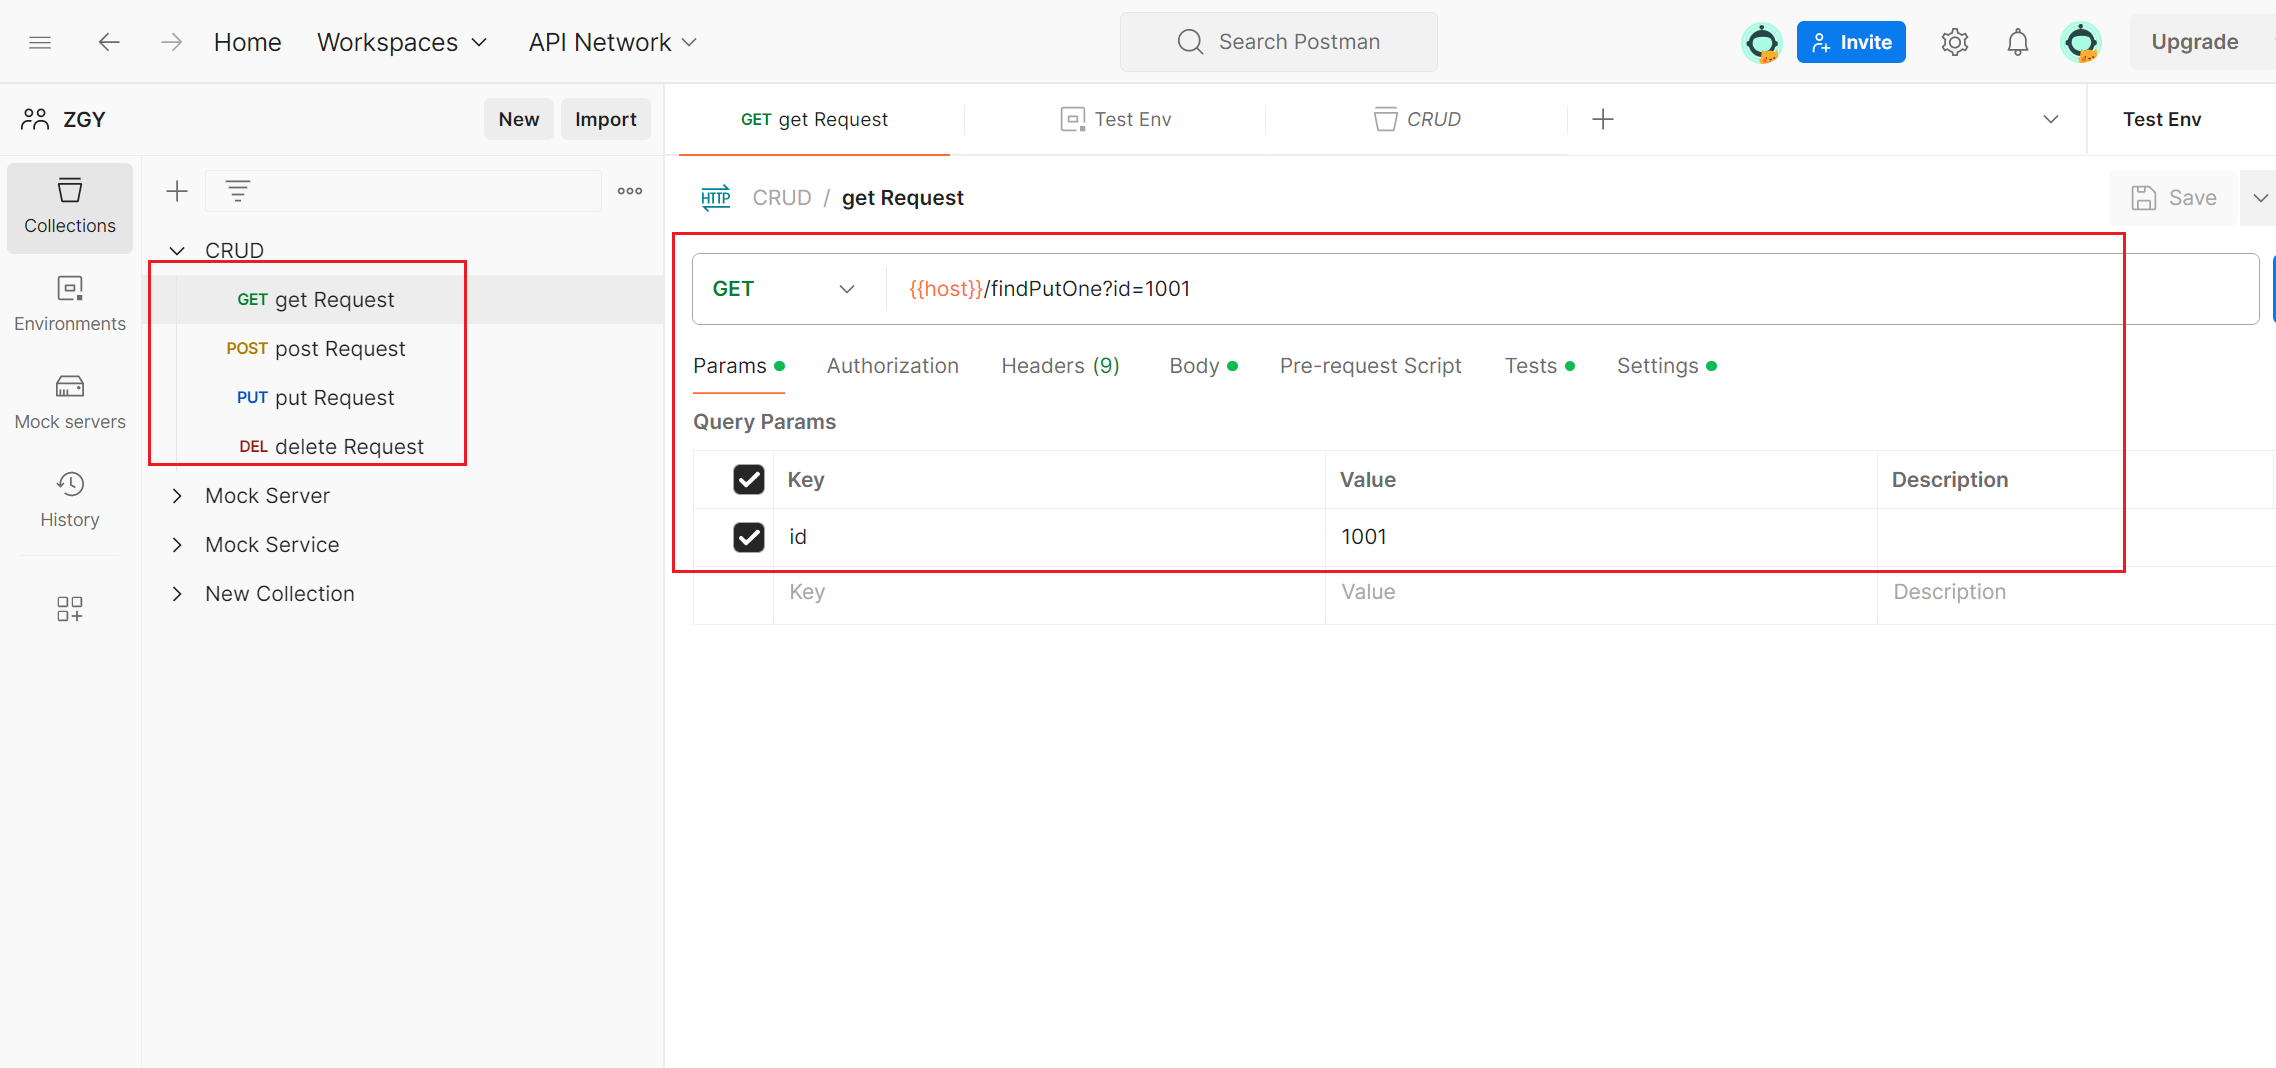Click the Home link
The width and height of the screenshot is (2276, 1068).
pos(247,42)
